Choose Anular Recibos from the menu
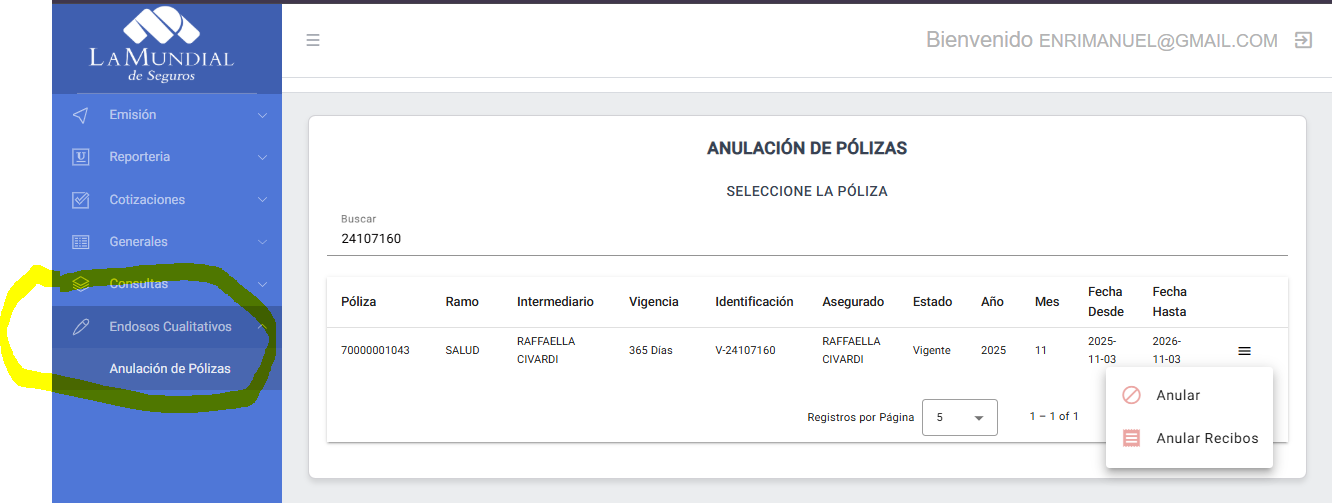The image size is (1332, 503). pyautogui.click(x=1206, y=438)
